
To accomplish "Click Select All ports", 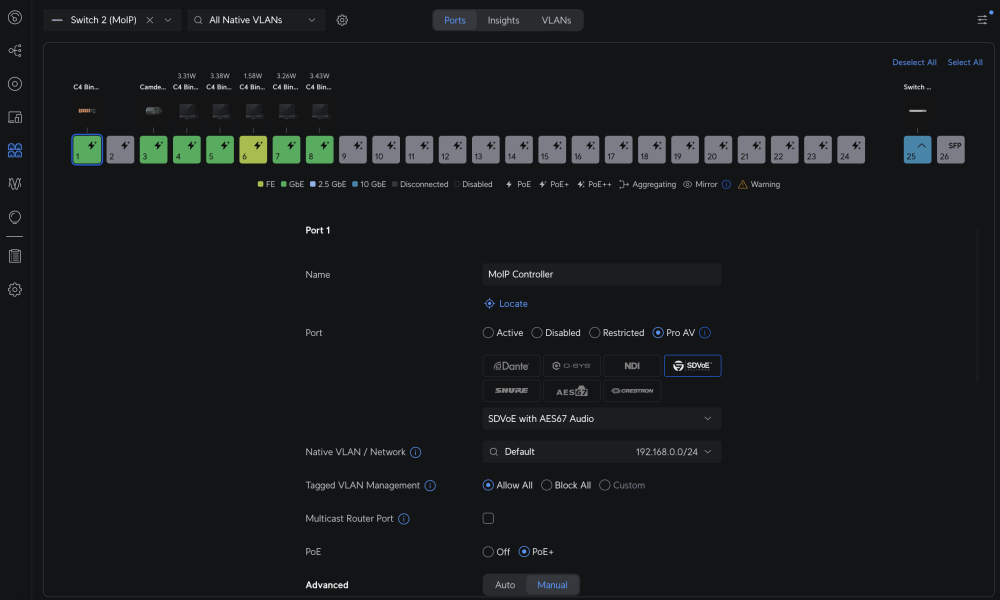I will [x=965, y=62].
